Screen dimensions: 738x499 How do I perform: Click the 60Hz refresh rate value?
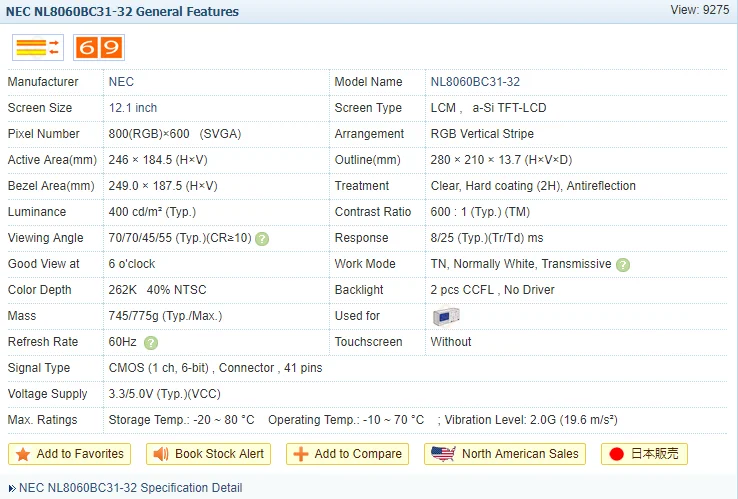(x=122, y=342)
